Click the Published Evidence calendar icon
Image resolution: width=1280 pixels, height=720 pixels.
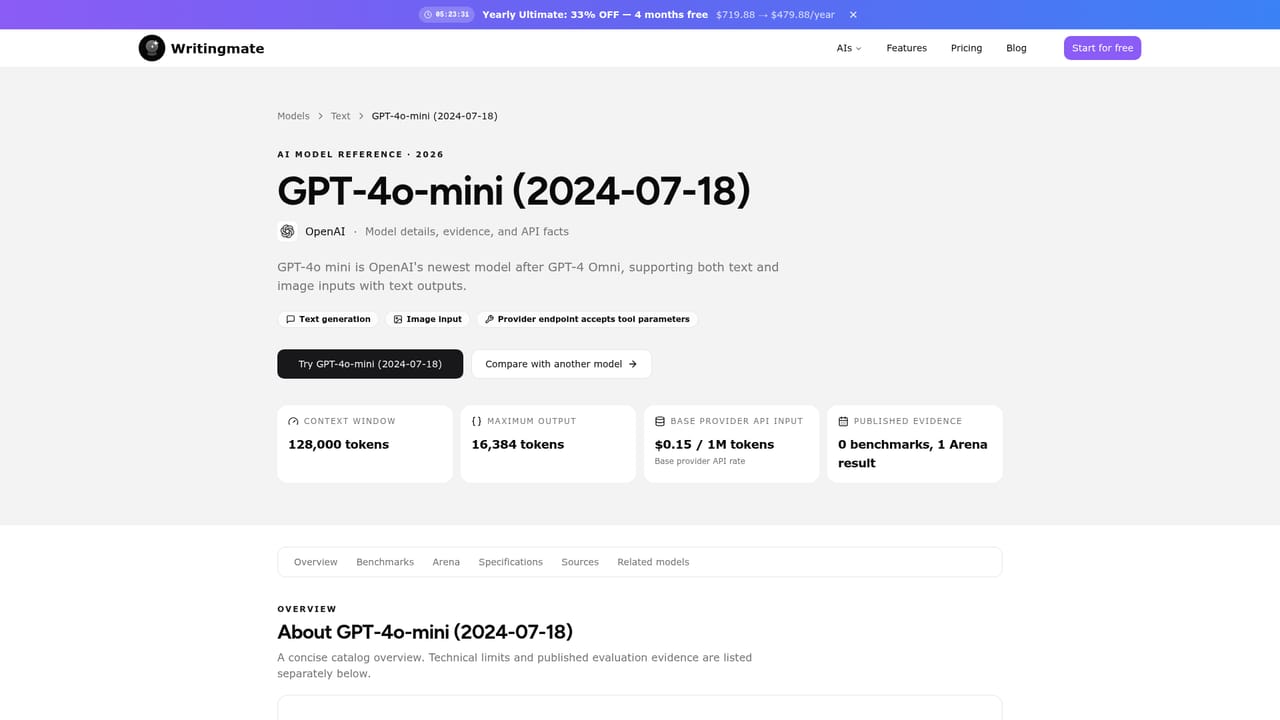click(843, 421)
